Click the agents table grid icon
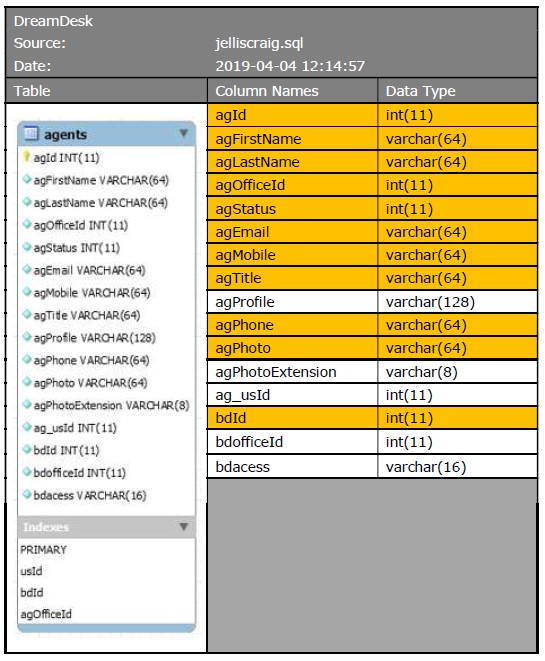This screenshot has height=661, width=545. [x=31, y=134]
